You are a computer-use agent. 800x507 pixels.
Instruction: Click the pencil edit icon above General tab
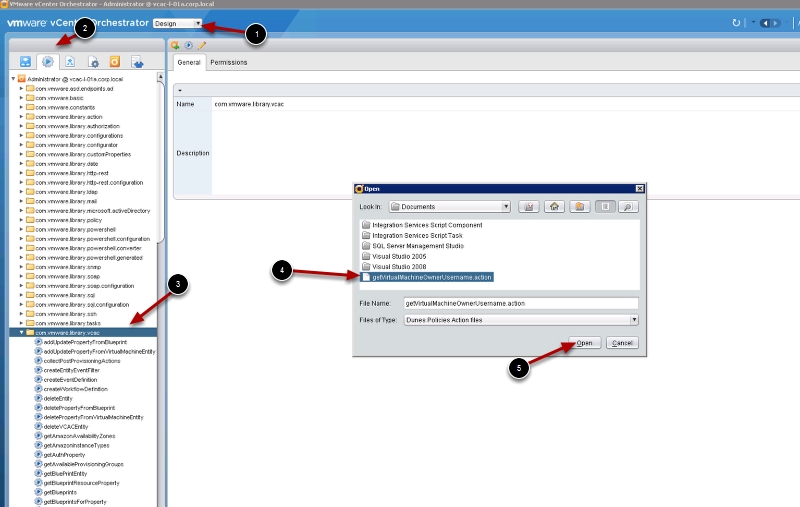coord(201,45)
